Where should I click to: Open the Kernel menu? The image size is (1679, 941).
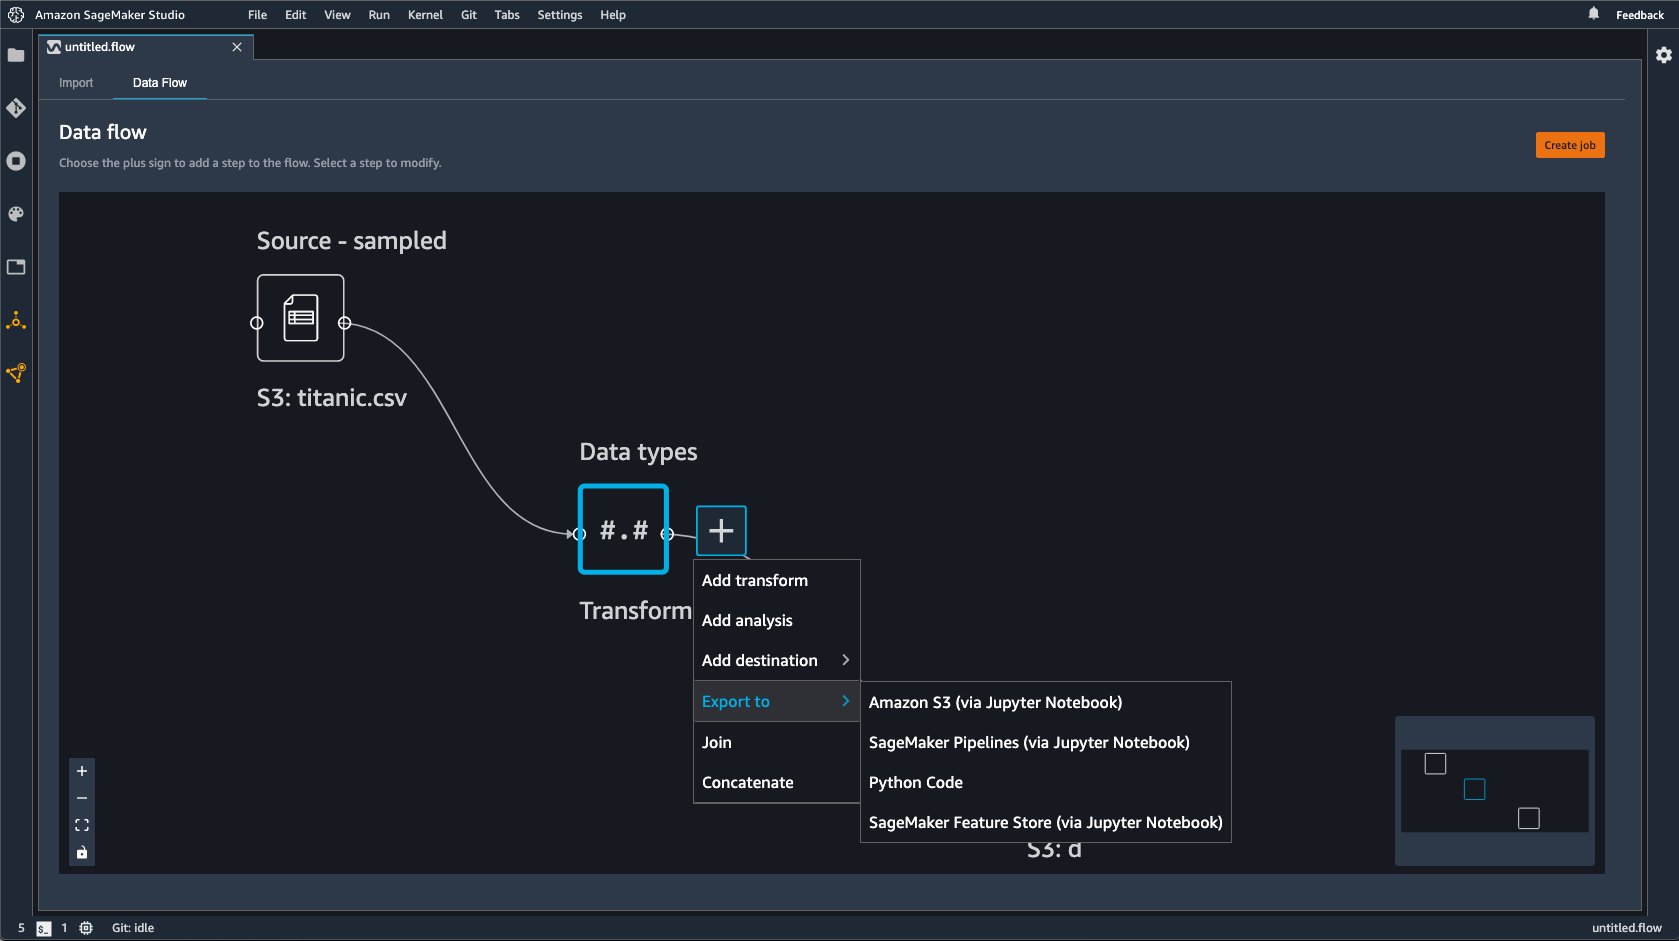click(x=425, y=14)
